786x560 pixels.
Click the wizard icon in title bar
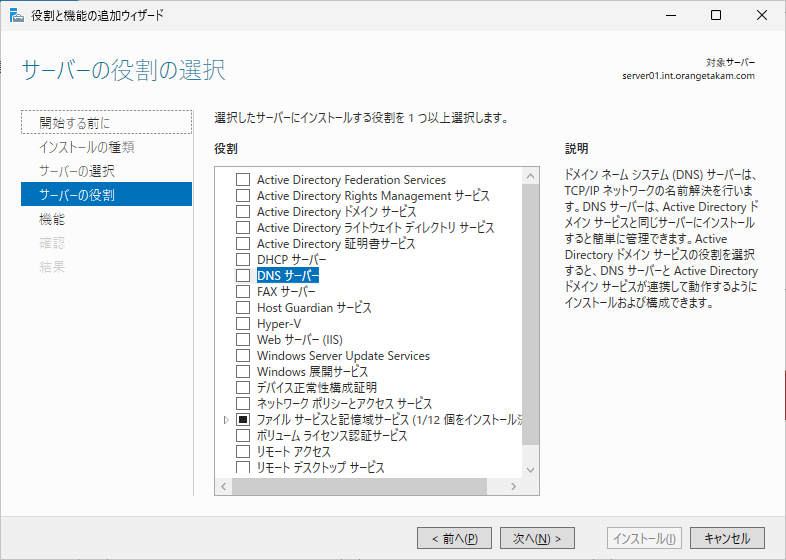click(17, 16)
